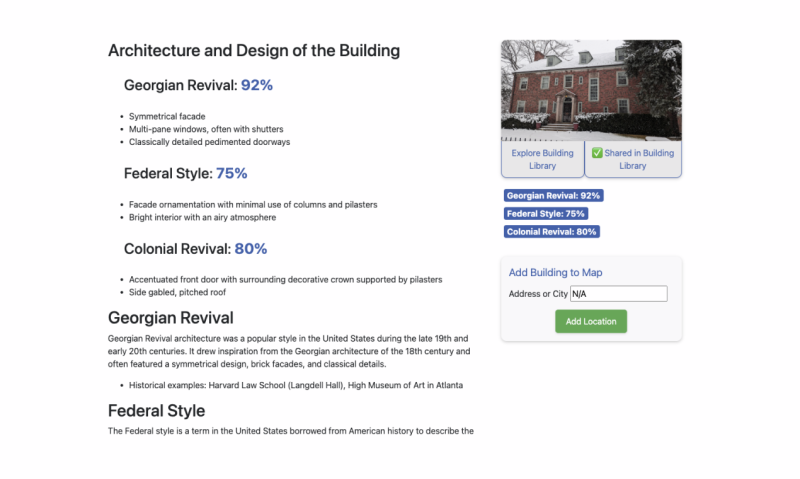
Task: Click the Georgian Revival section heading
Action: click(170, 318)
